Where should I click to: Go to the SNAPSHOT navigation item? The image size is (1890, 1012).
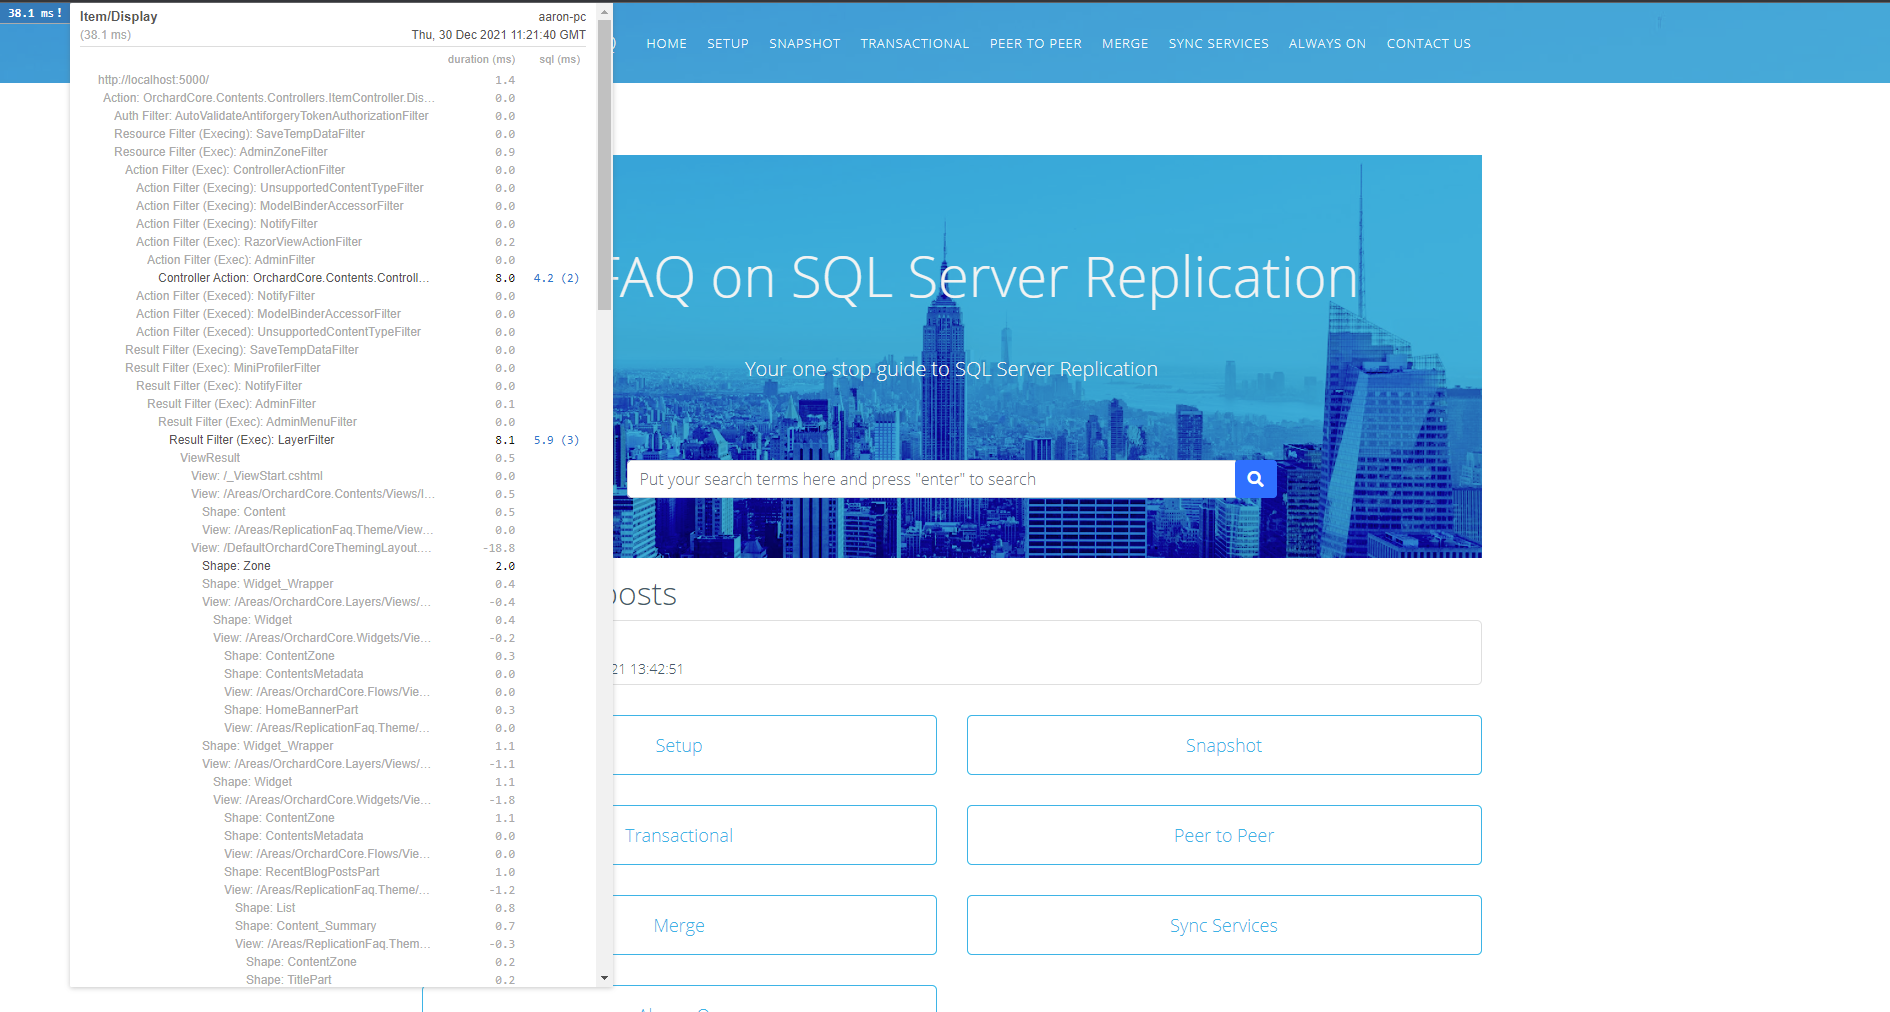pos(804,44)
